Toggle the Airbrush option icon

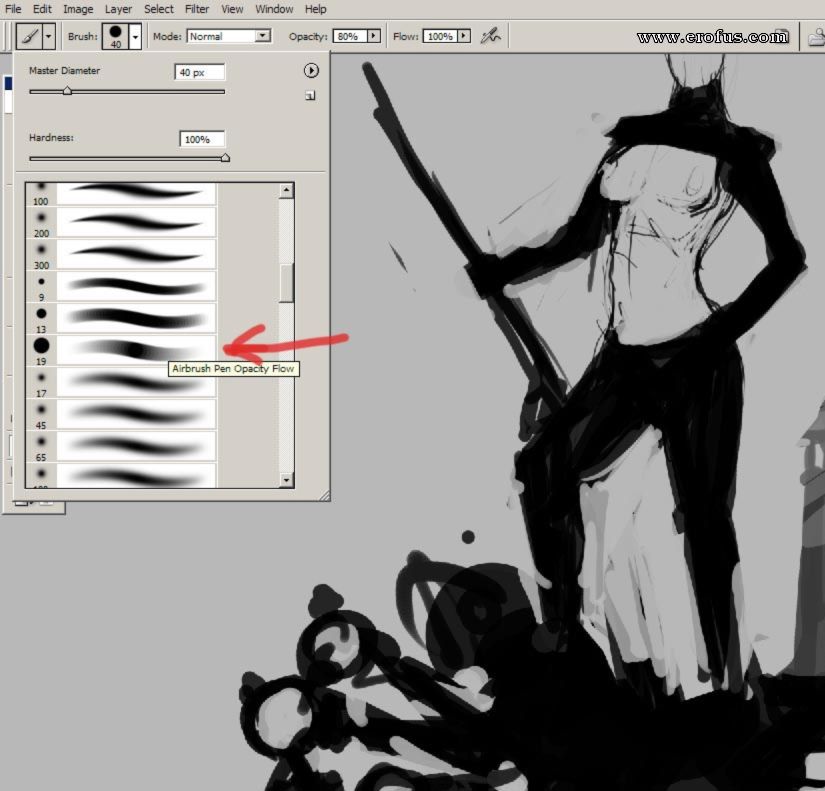click(490, 36)
